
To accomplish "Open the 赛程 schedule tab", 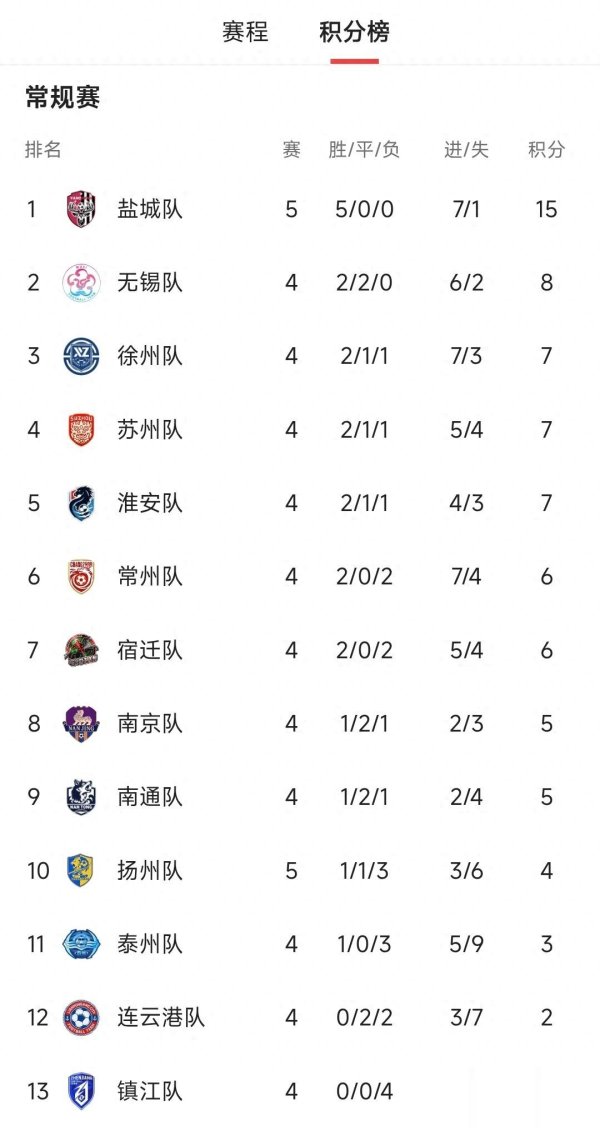I will click(x=245, y=32).
